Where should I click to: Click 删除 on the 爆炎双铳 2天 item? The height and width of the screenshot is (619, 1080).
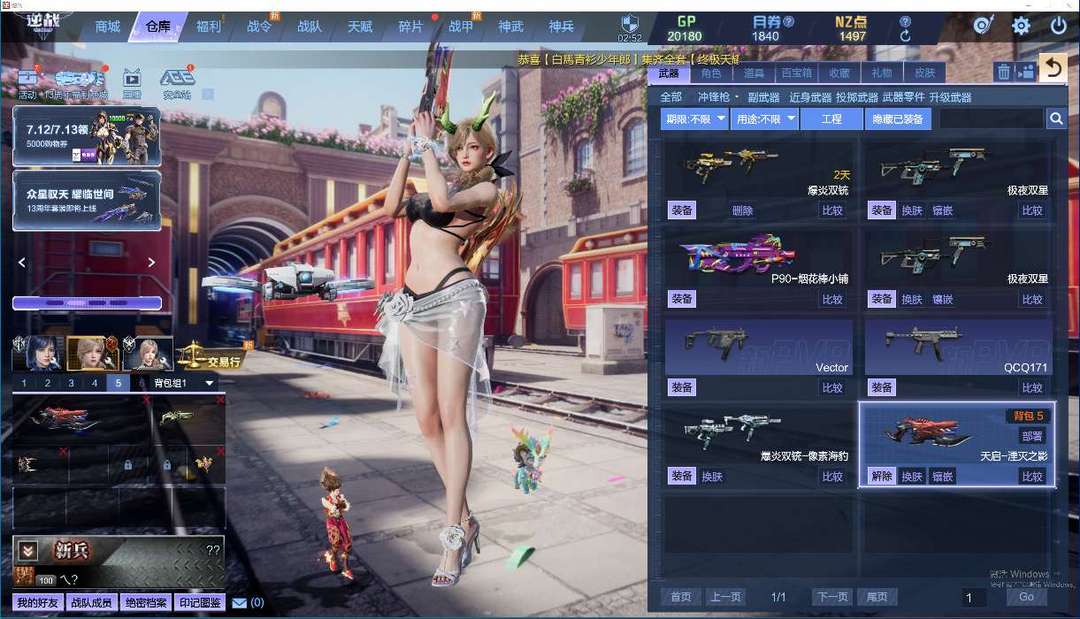click(x=742, y=211)
